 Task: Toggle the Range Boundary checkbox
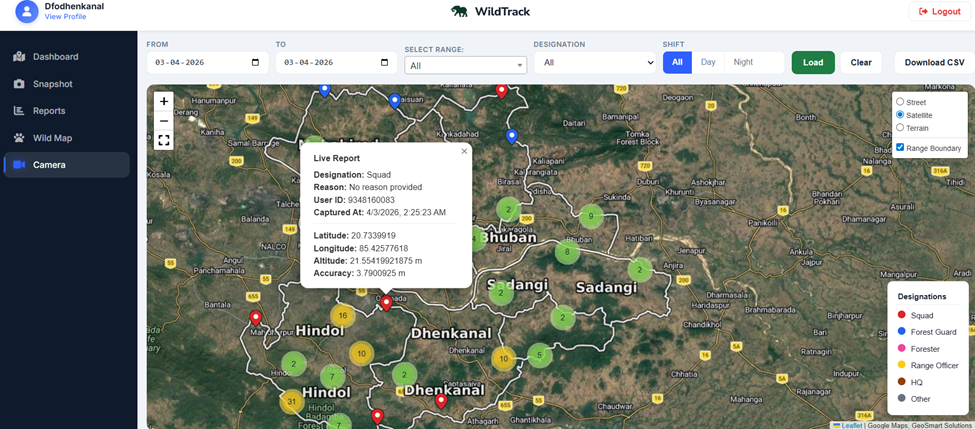900,147
